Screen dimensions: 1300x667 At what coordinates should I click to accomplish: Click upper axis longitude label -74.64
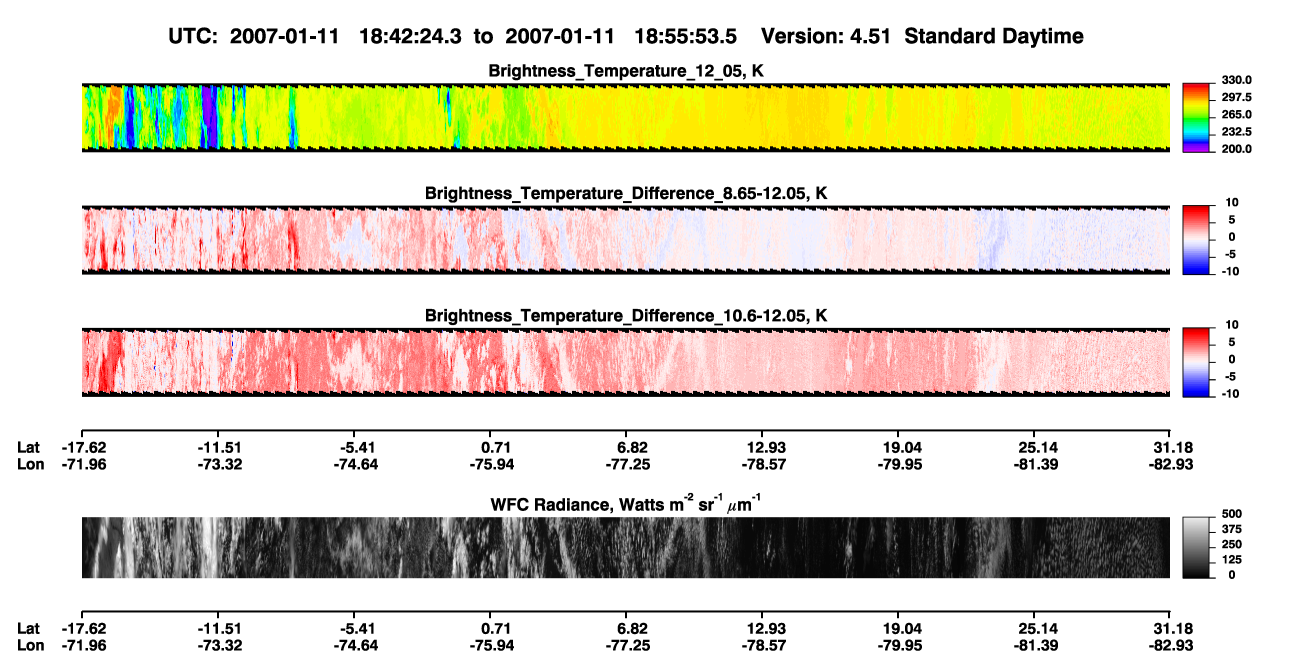click(x=354, y=464)
